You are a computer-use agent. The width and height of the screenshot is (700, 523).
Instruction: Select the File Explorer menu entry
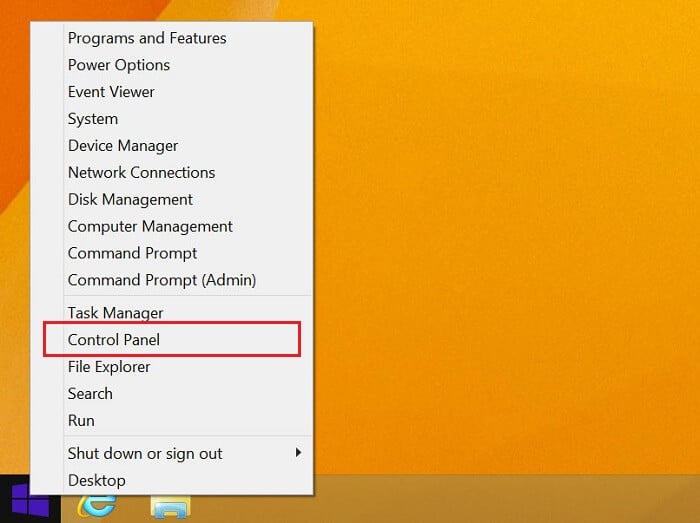tap(171, 366)
